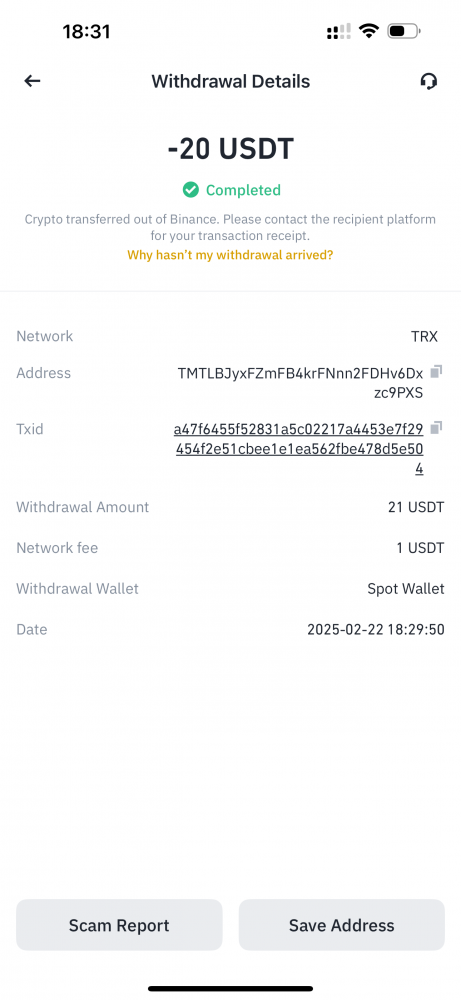Image resolution: width=461 pixels, height=1000 pixels.
Task: Copy the withdrawal address
Action: [x=437, y=371]
